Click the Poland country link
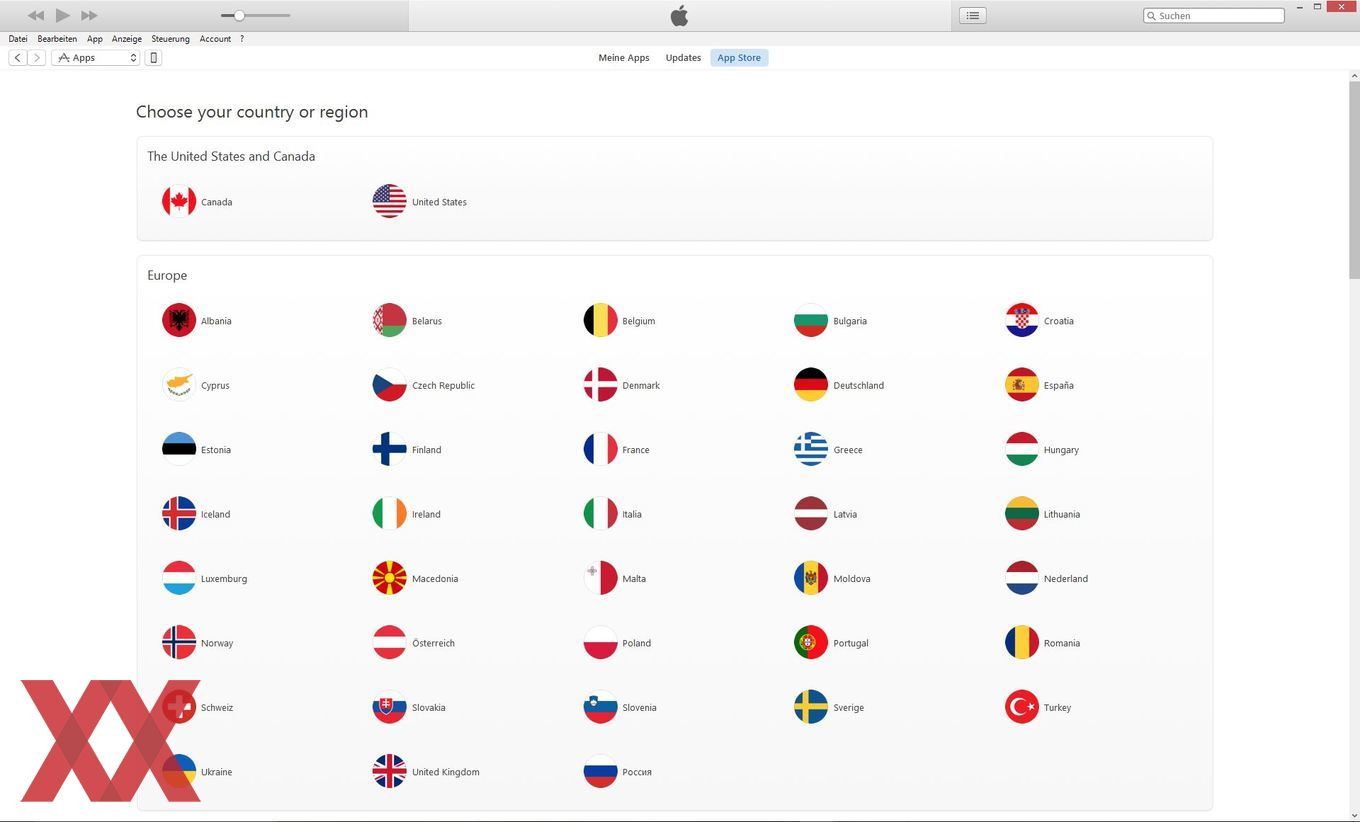 coord(636,643)
